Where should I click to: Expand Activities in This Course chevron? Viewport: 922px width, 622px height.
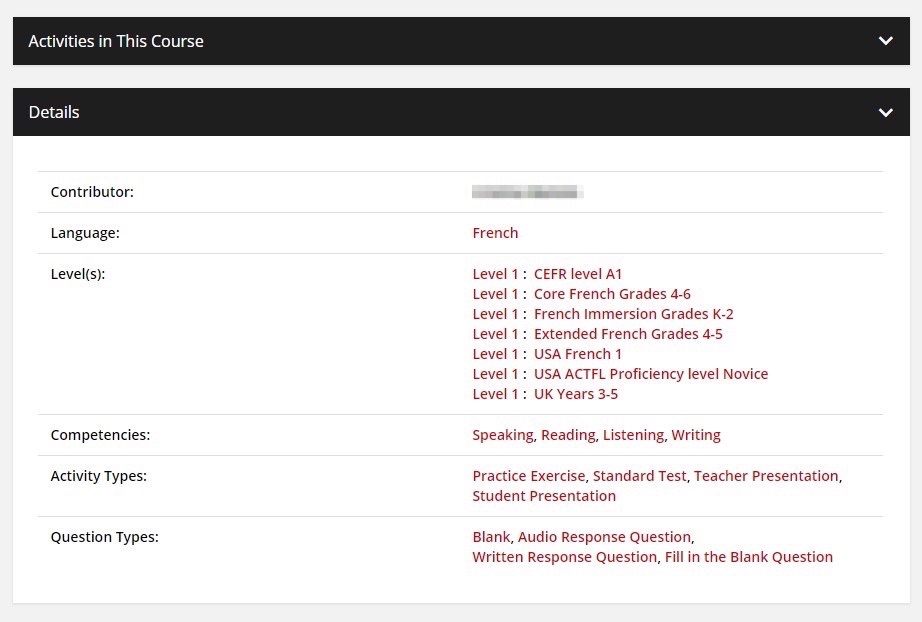(885, 41)
